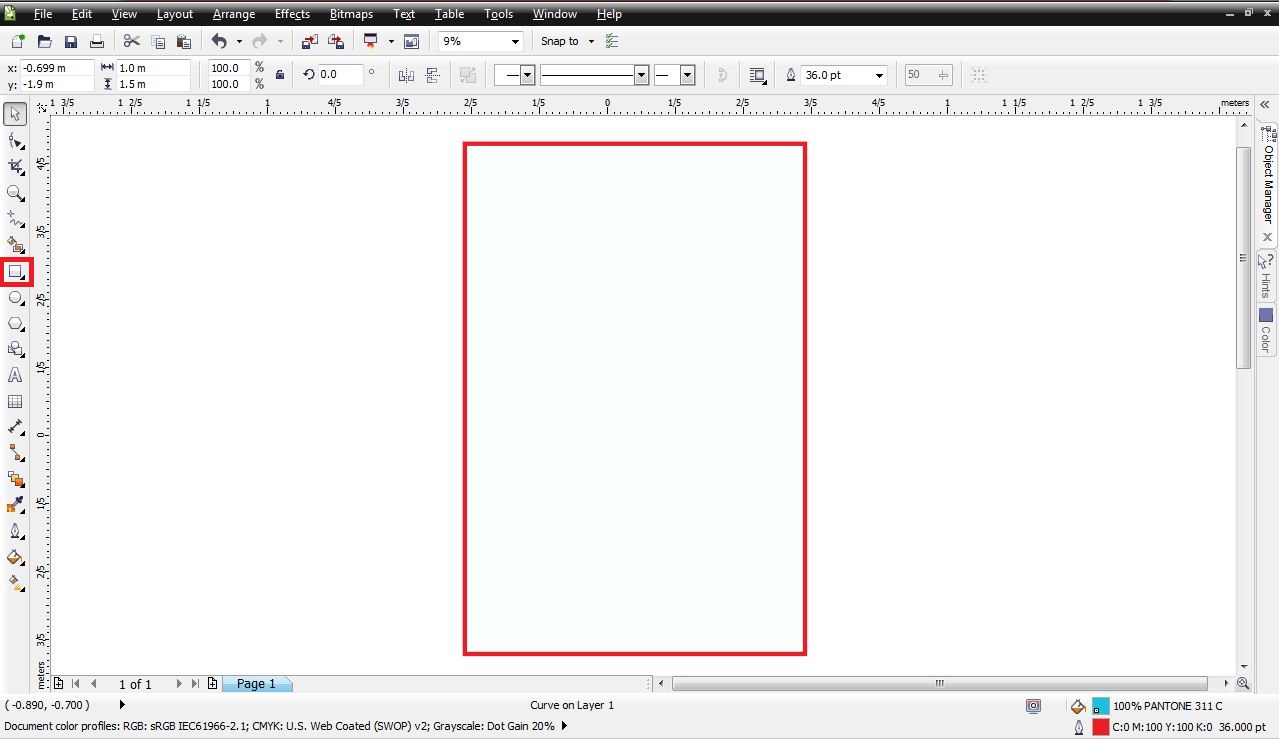Open a file with folder icon
This screenshot has height=739, width=1279.
pos(44,41)
